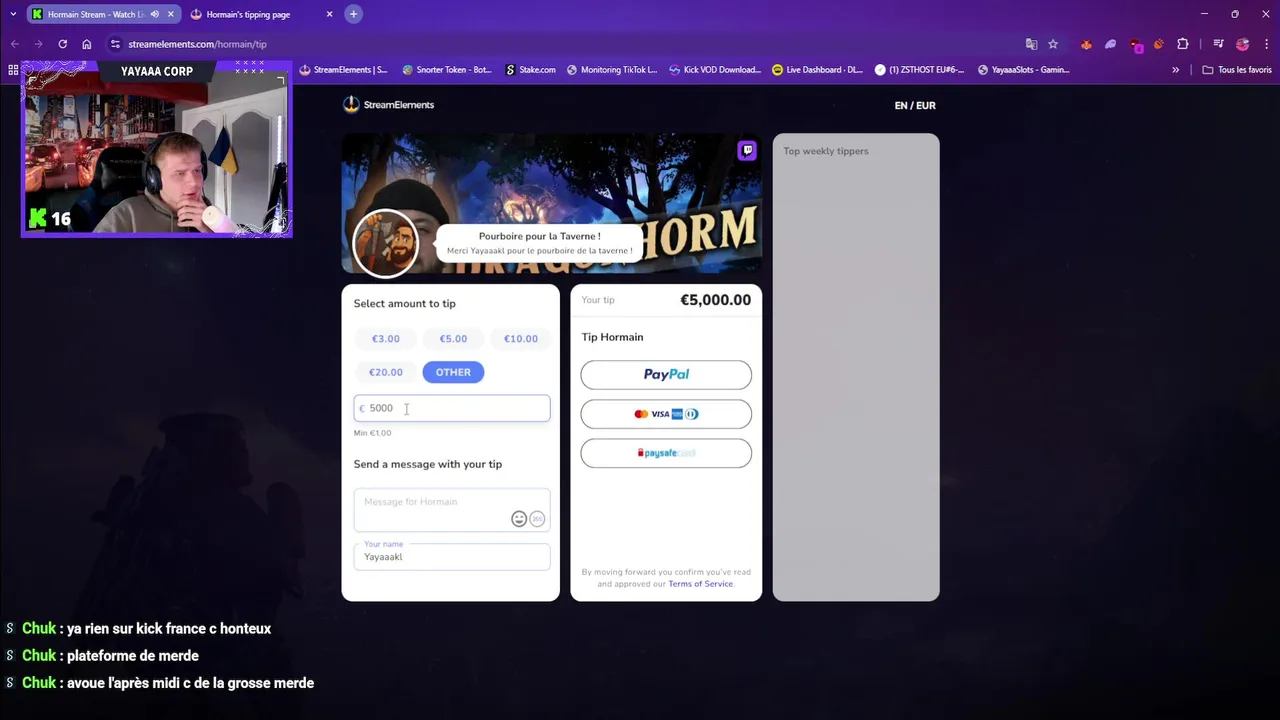The height and width of the screenshot is (720, 1280).
Task: Click Hormain's round avatar on banner
Action: point(386,242)
